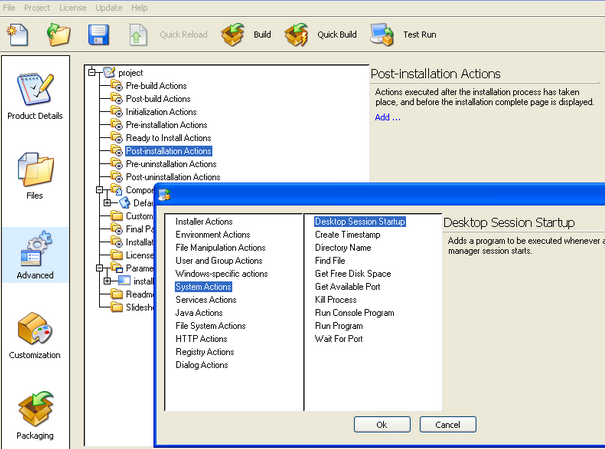
Task: Collapse the Parameters tree node
Action: pos(100,268)
